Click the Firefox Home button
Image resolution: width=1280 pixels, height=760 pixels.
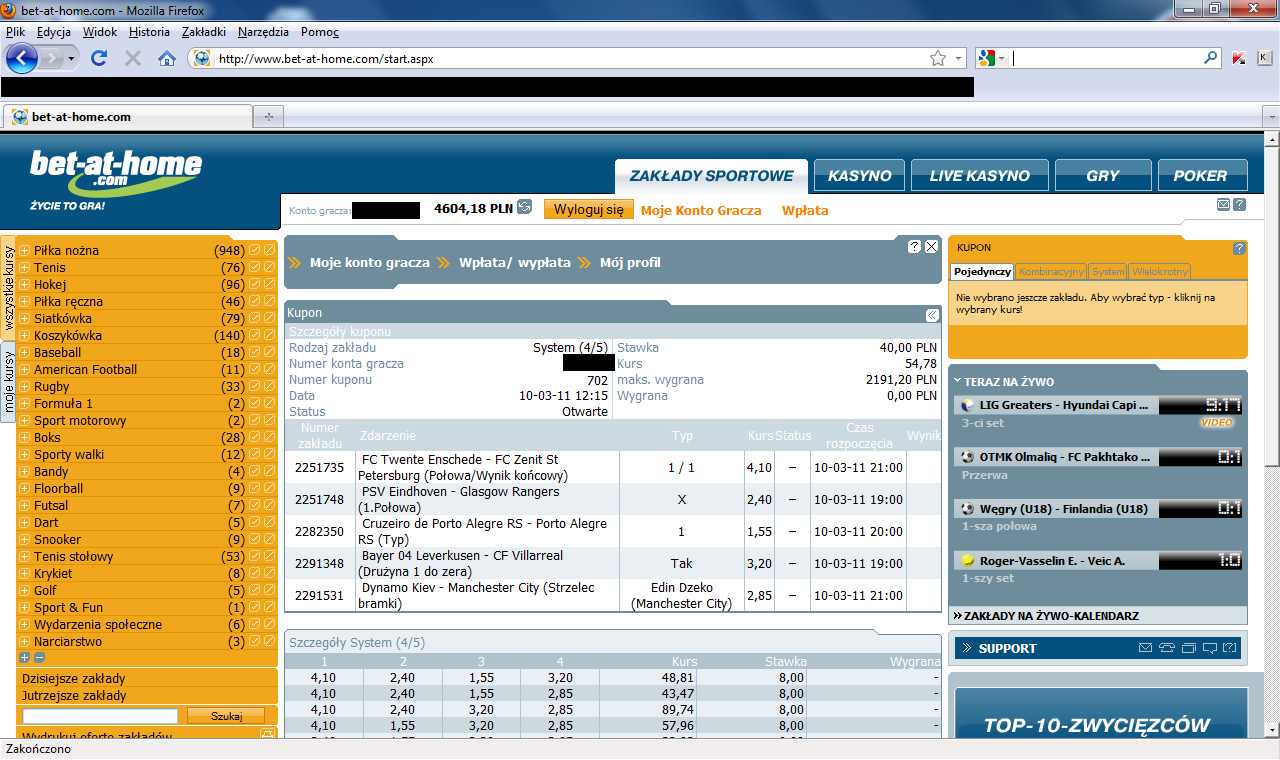pos(167,58)
